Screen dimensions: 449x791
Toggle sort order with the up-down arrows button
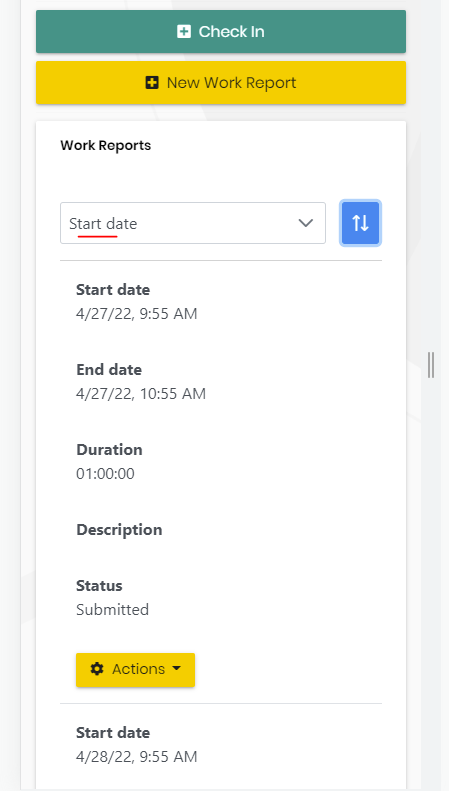pyautogui.click(x=360, y=223)
